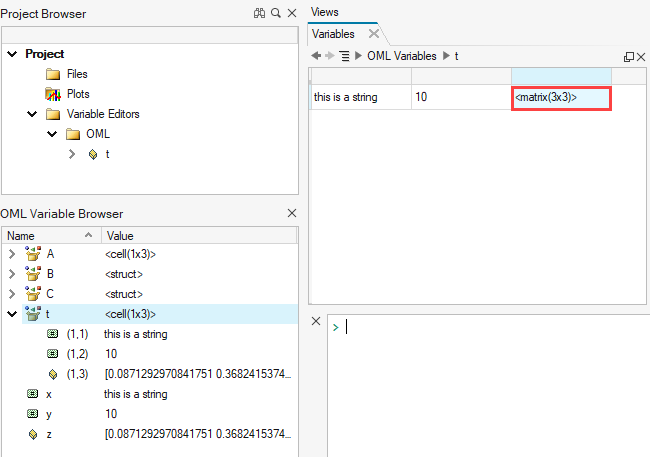Collapse variable t in OML Variable Browser
This screenshot has width=650, height=457.
(x=12, y=314)
